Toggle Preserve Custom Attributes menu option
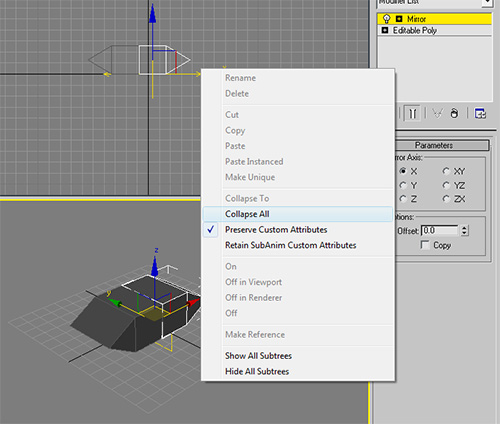The height and width of the screenshot is (424, 500). [298, 230]
